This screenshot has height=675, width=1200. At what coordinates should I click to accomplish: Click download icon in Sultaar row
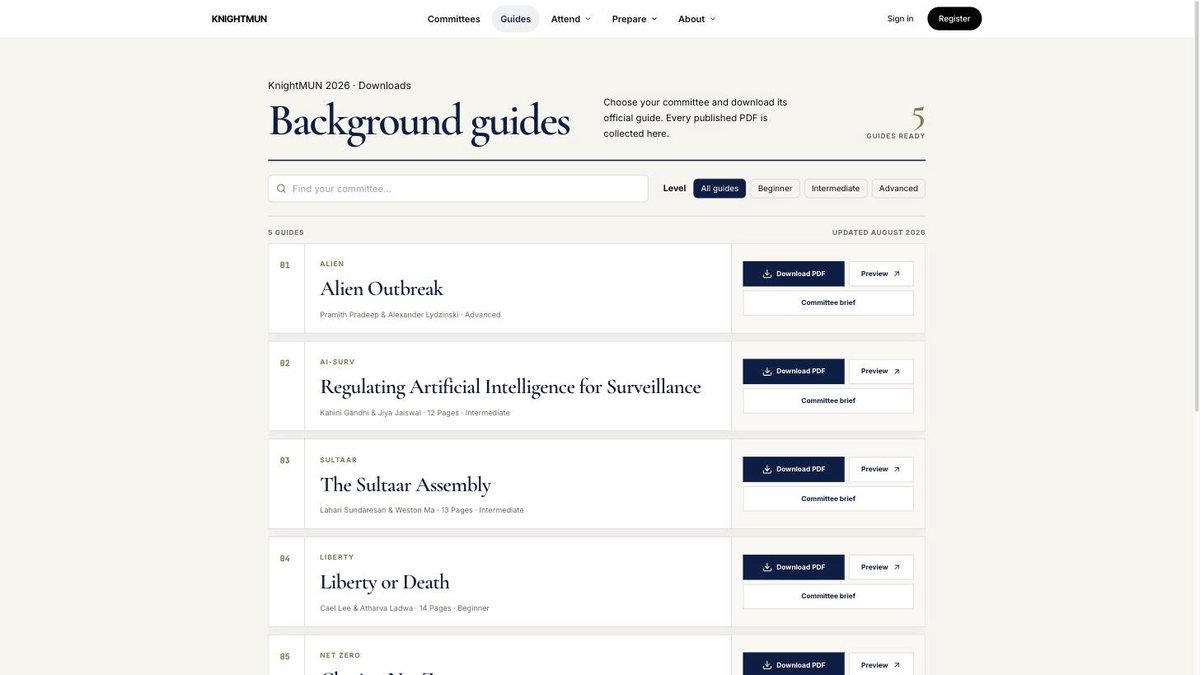[767, 469]
